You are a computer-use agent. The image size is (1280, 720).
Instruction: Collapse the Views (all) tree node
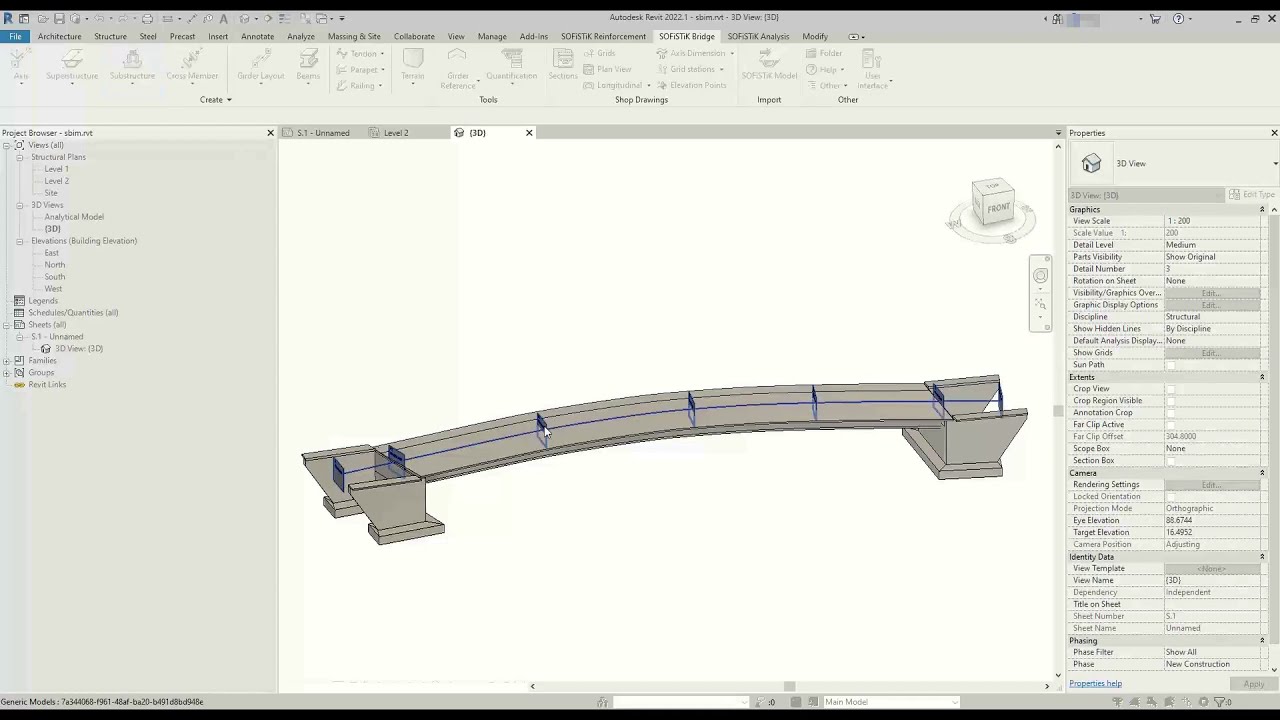click(x=7, y=145)
